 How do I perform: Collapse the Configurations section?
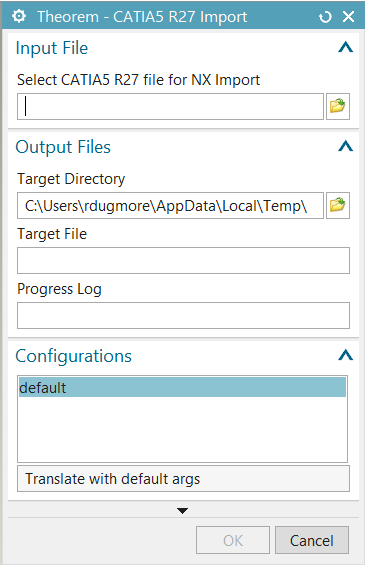coord(346,355)
